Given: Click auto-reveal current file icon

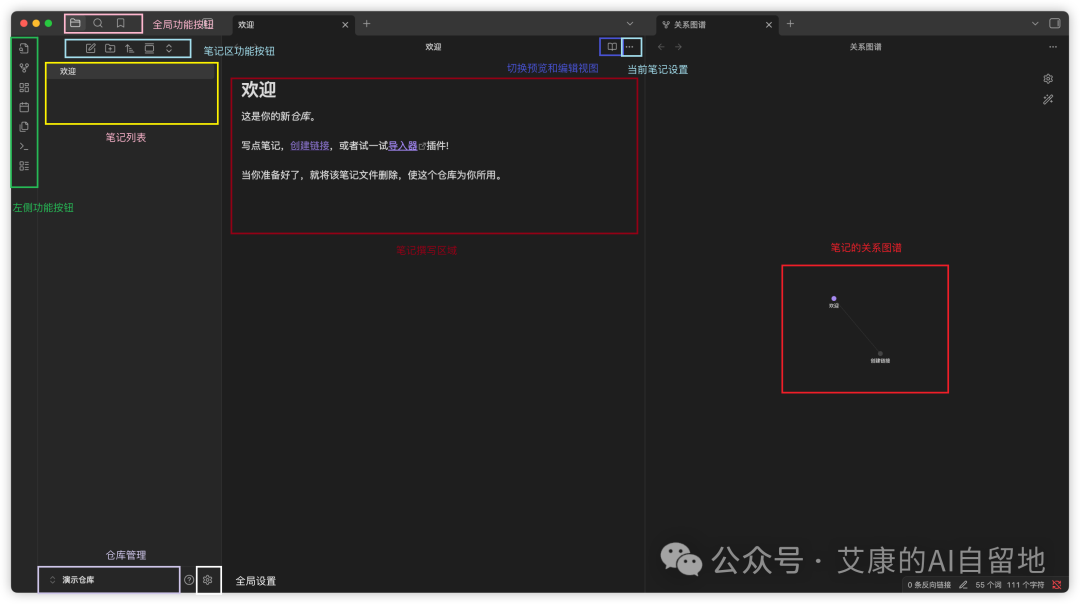Looking at the screenshot, I should tap(149, 48).
